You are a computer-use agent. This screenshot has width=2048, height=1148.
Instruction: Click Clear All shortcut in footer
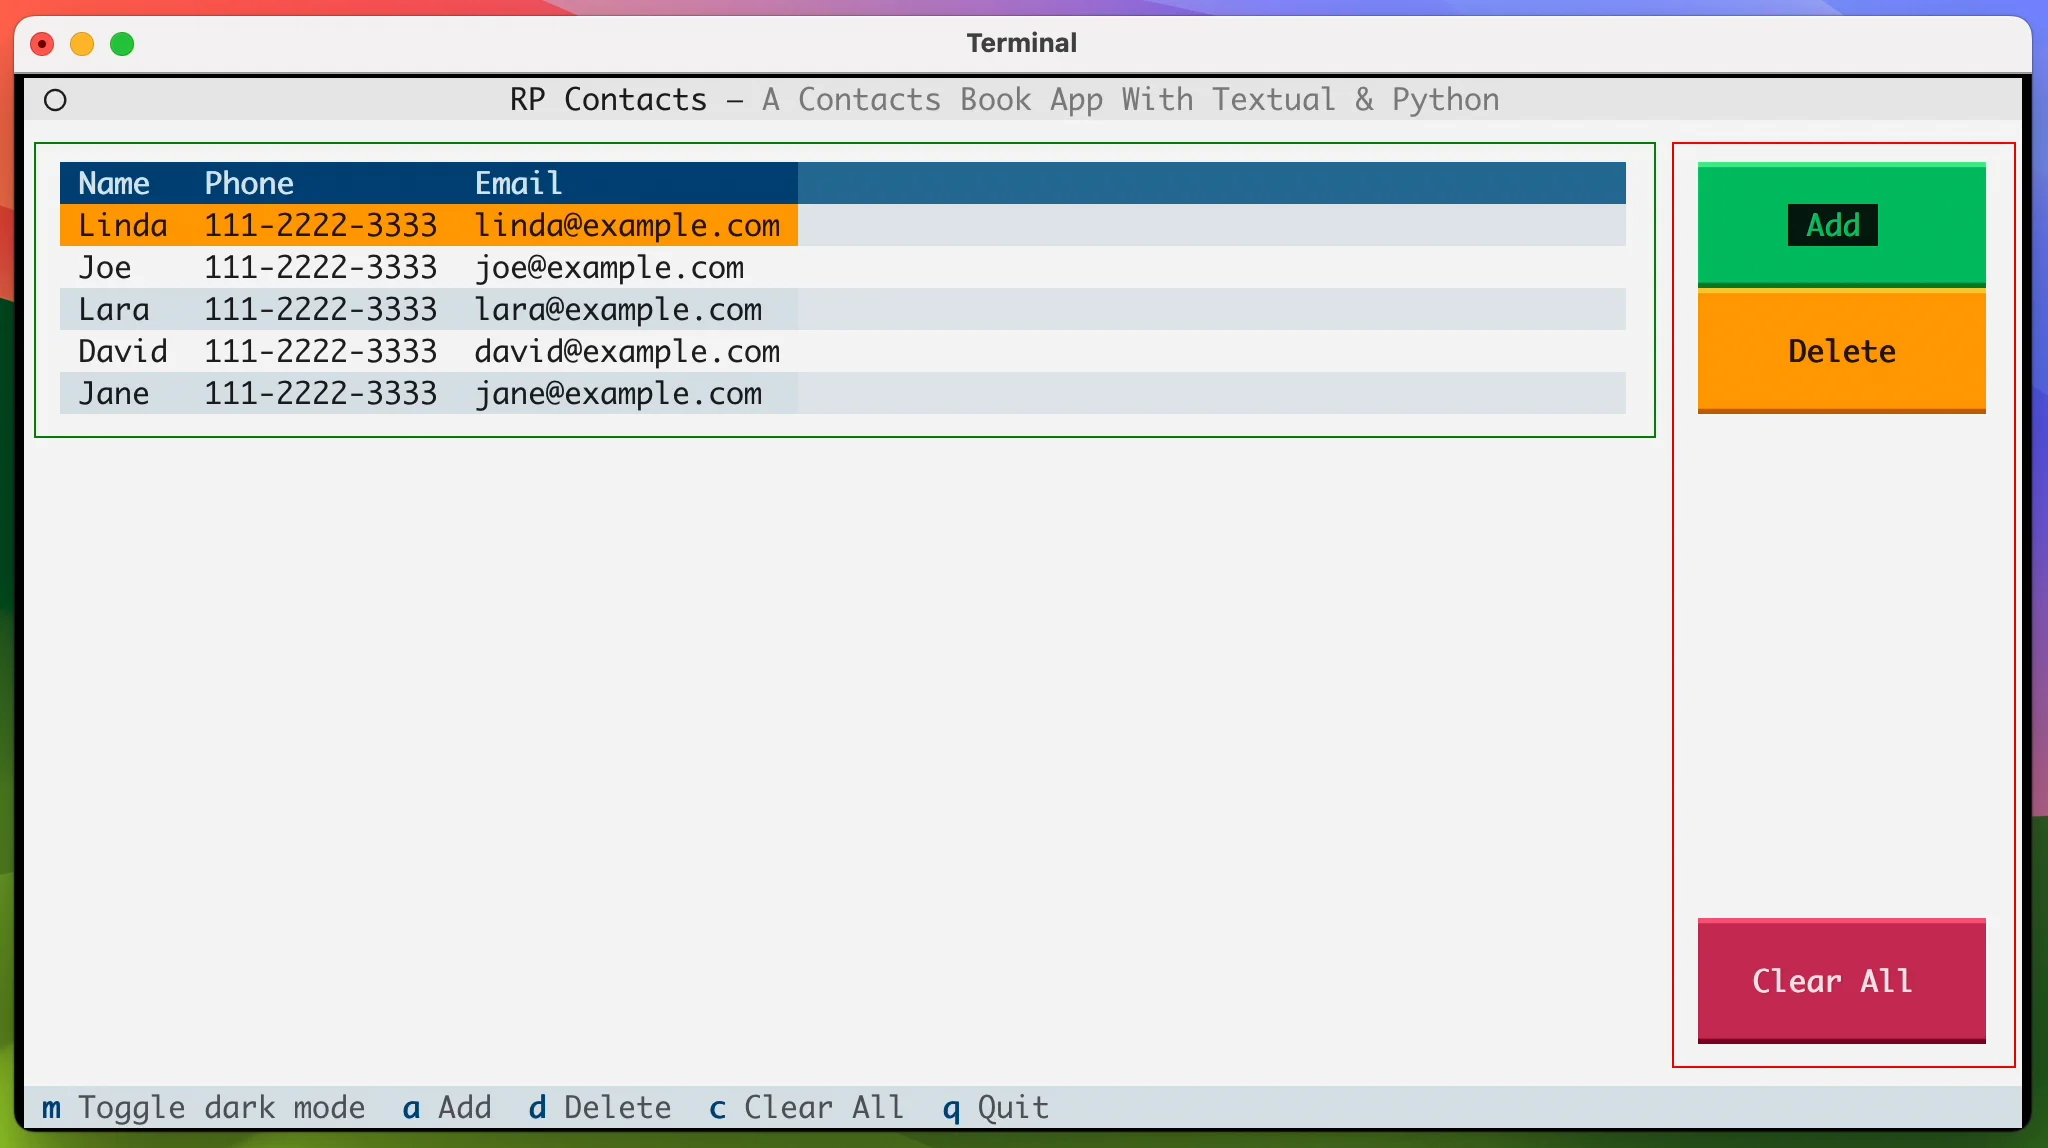[806, 1107]
